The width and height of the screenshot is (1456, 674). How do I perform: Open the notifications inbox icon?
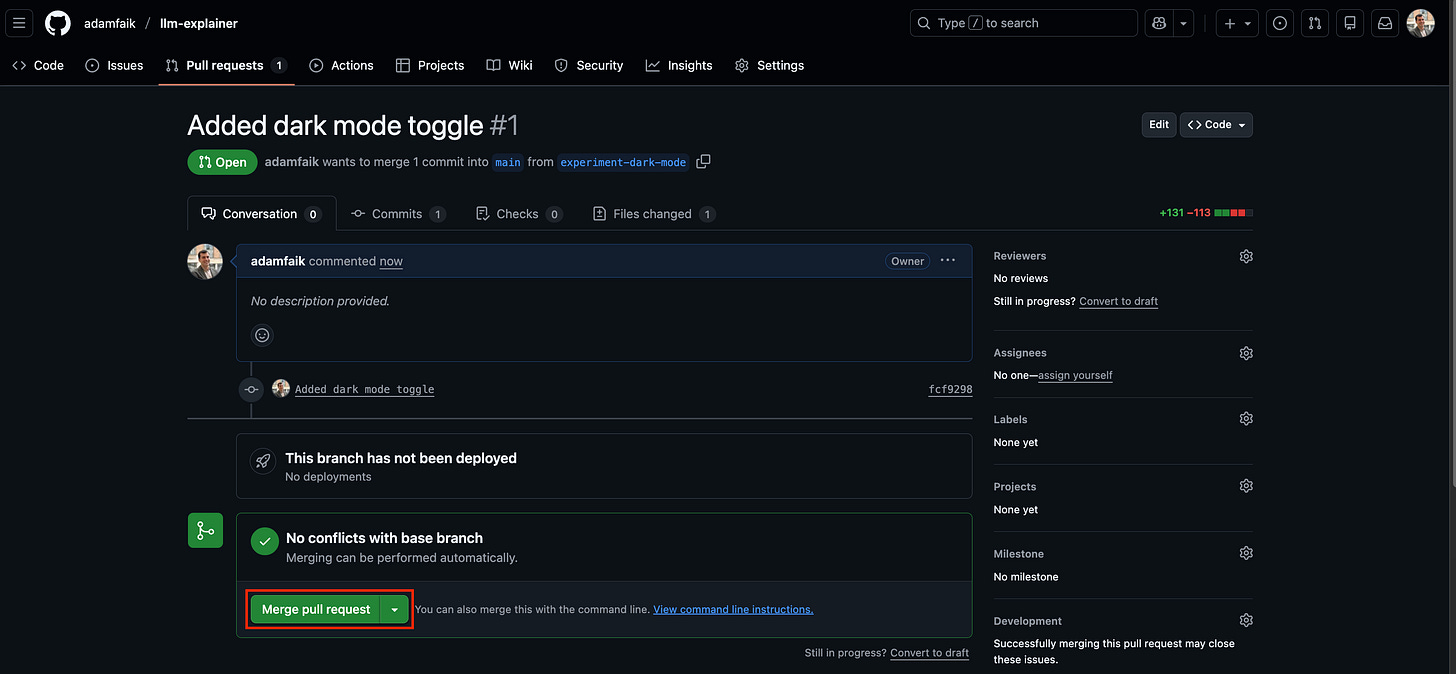pyautogui.click(x=1384, y=22)
